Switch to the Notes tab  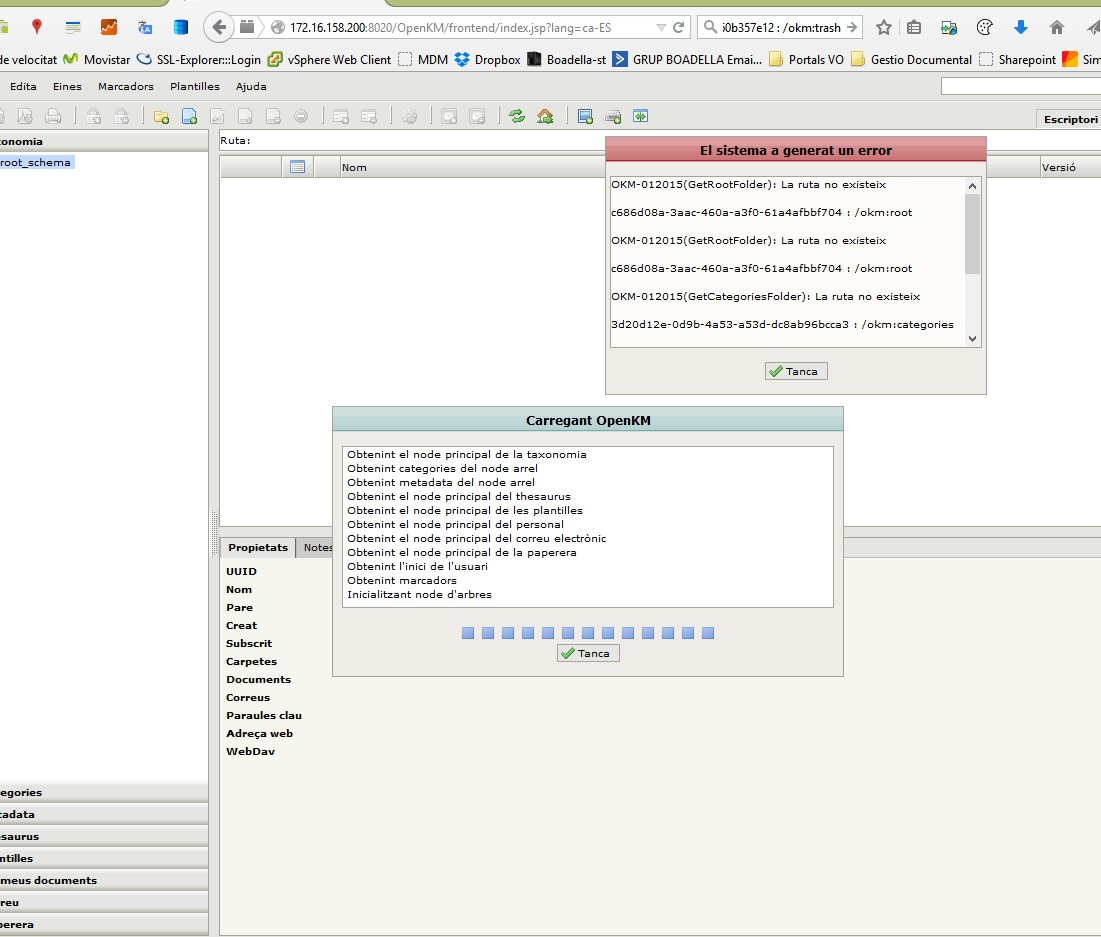(317, 547)
